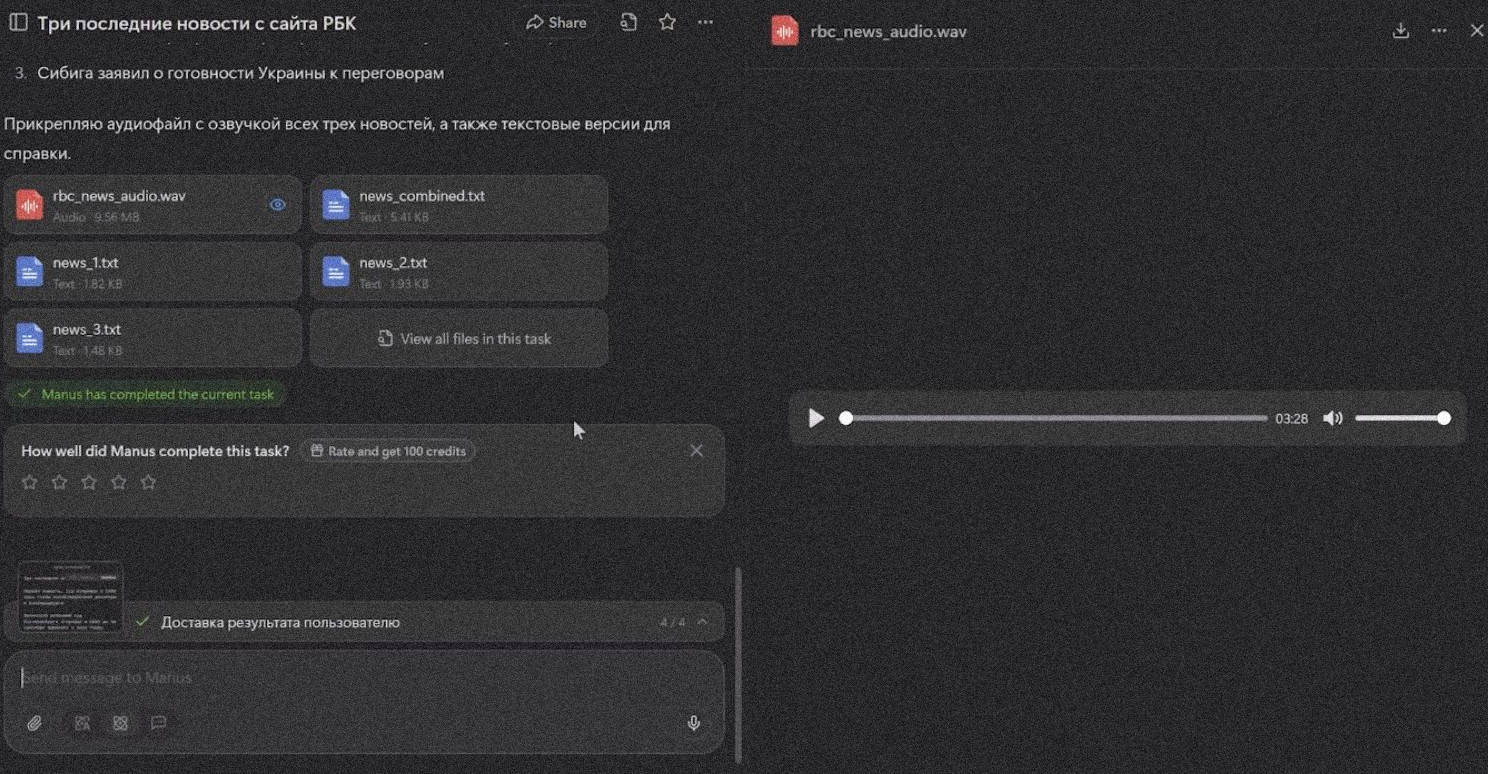Screen dimensions: 1488x774
Task: Give a one-star rating
Action: (30, 482)
